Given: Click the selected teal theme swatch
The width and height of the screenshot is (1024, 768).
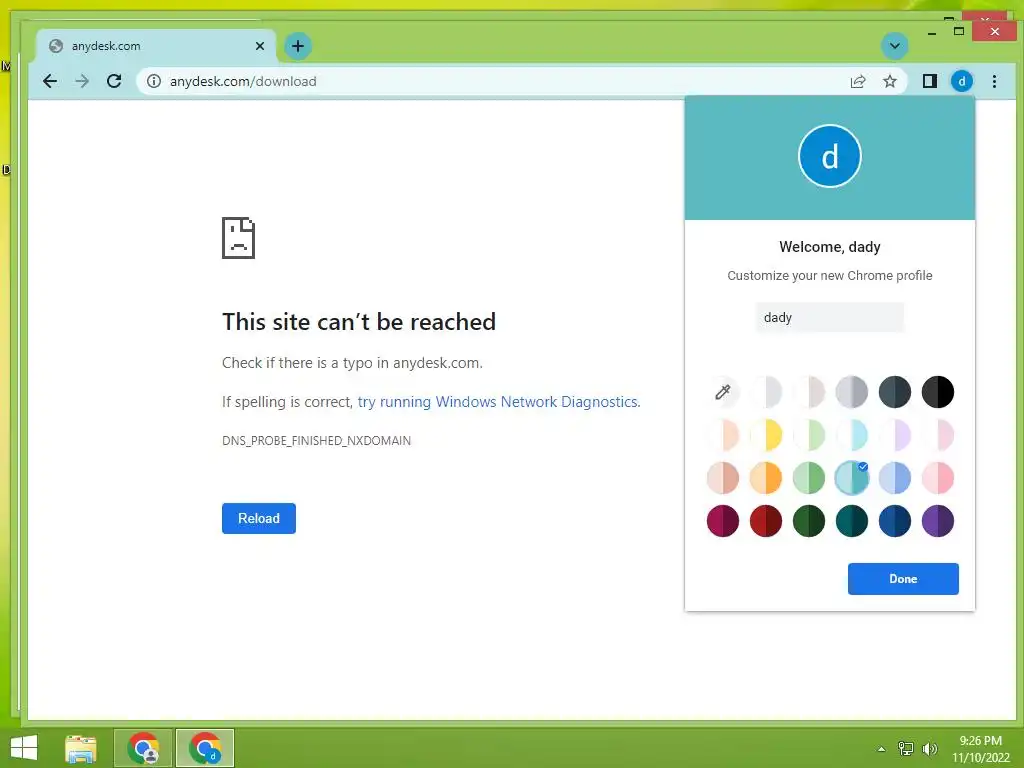Looking at the screenshot, I should (x=852, y=478).
